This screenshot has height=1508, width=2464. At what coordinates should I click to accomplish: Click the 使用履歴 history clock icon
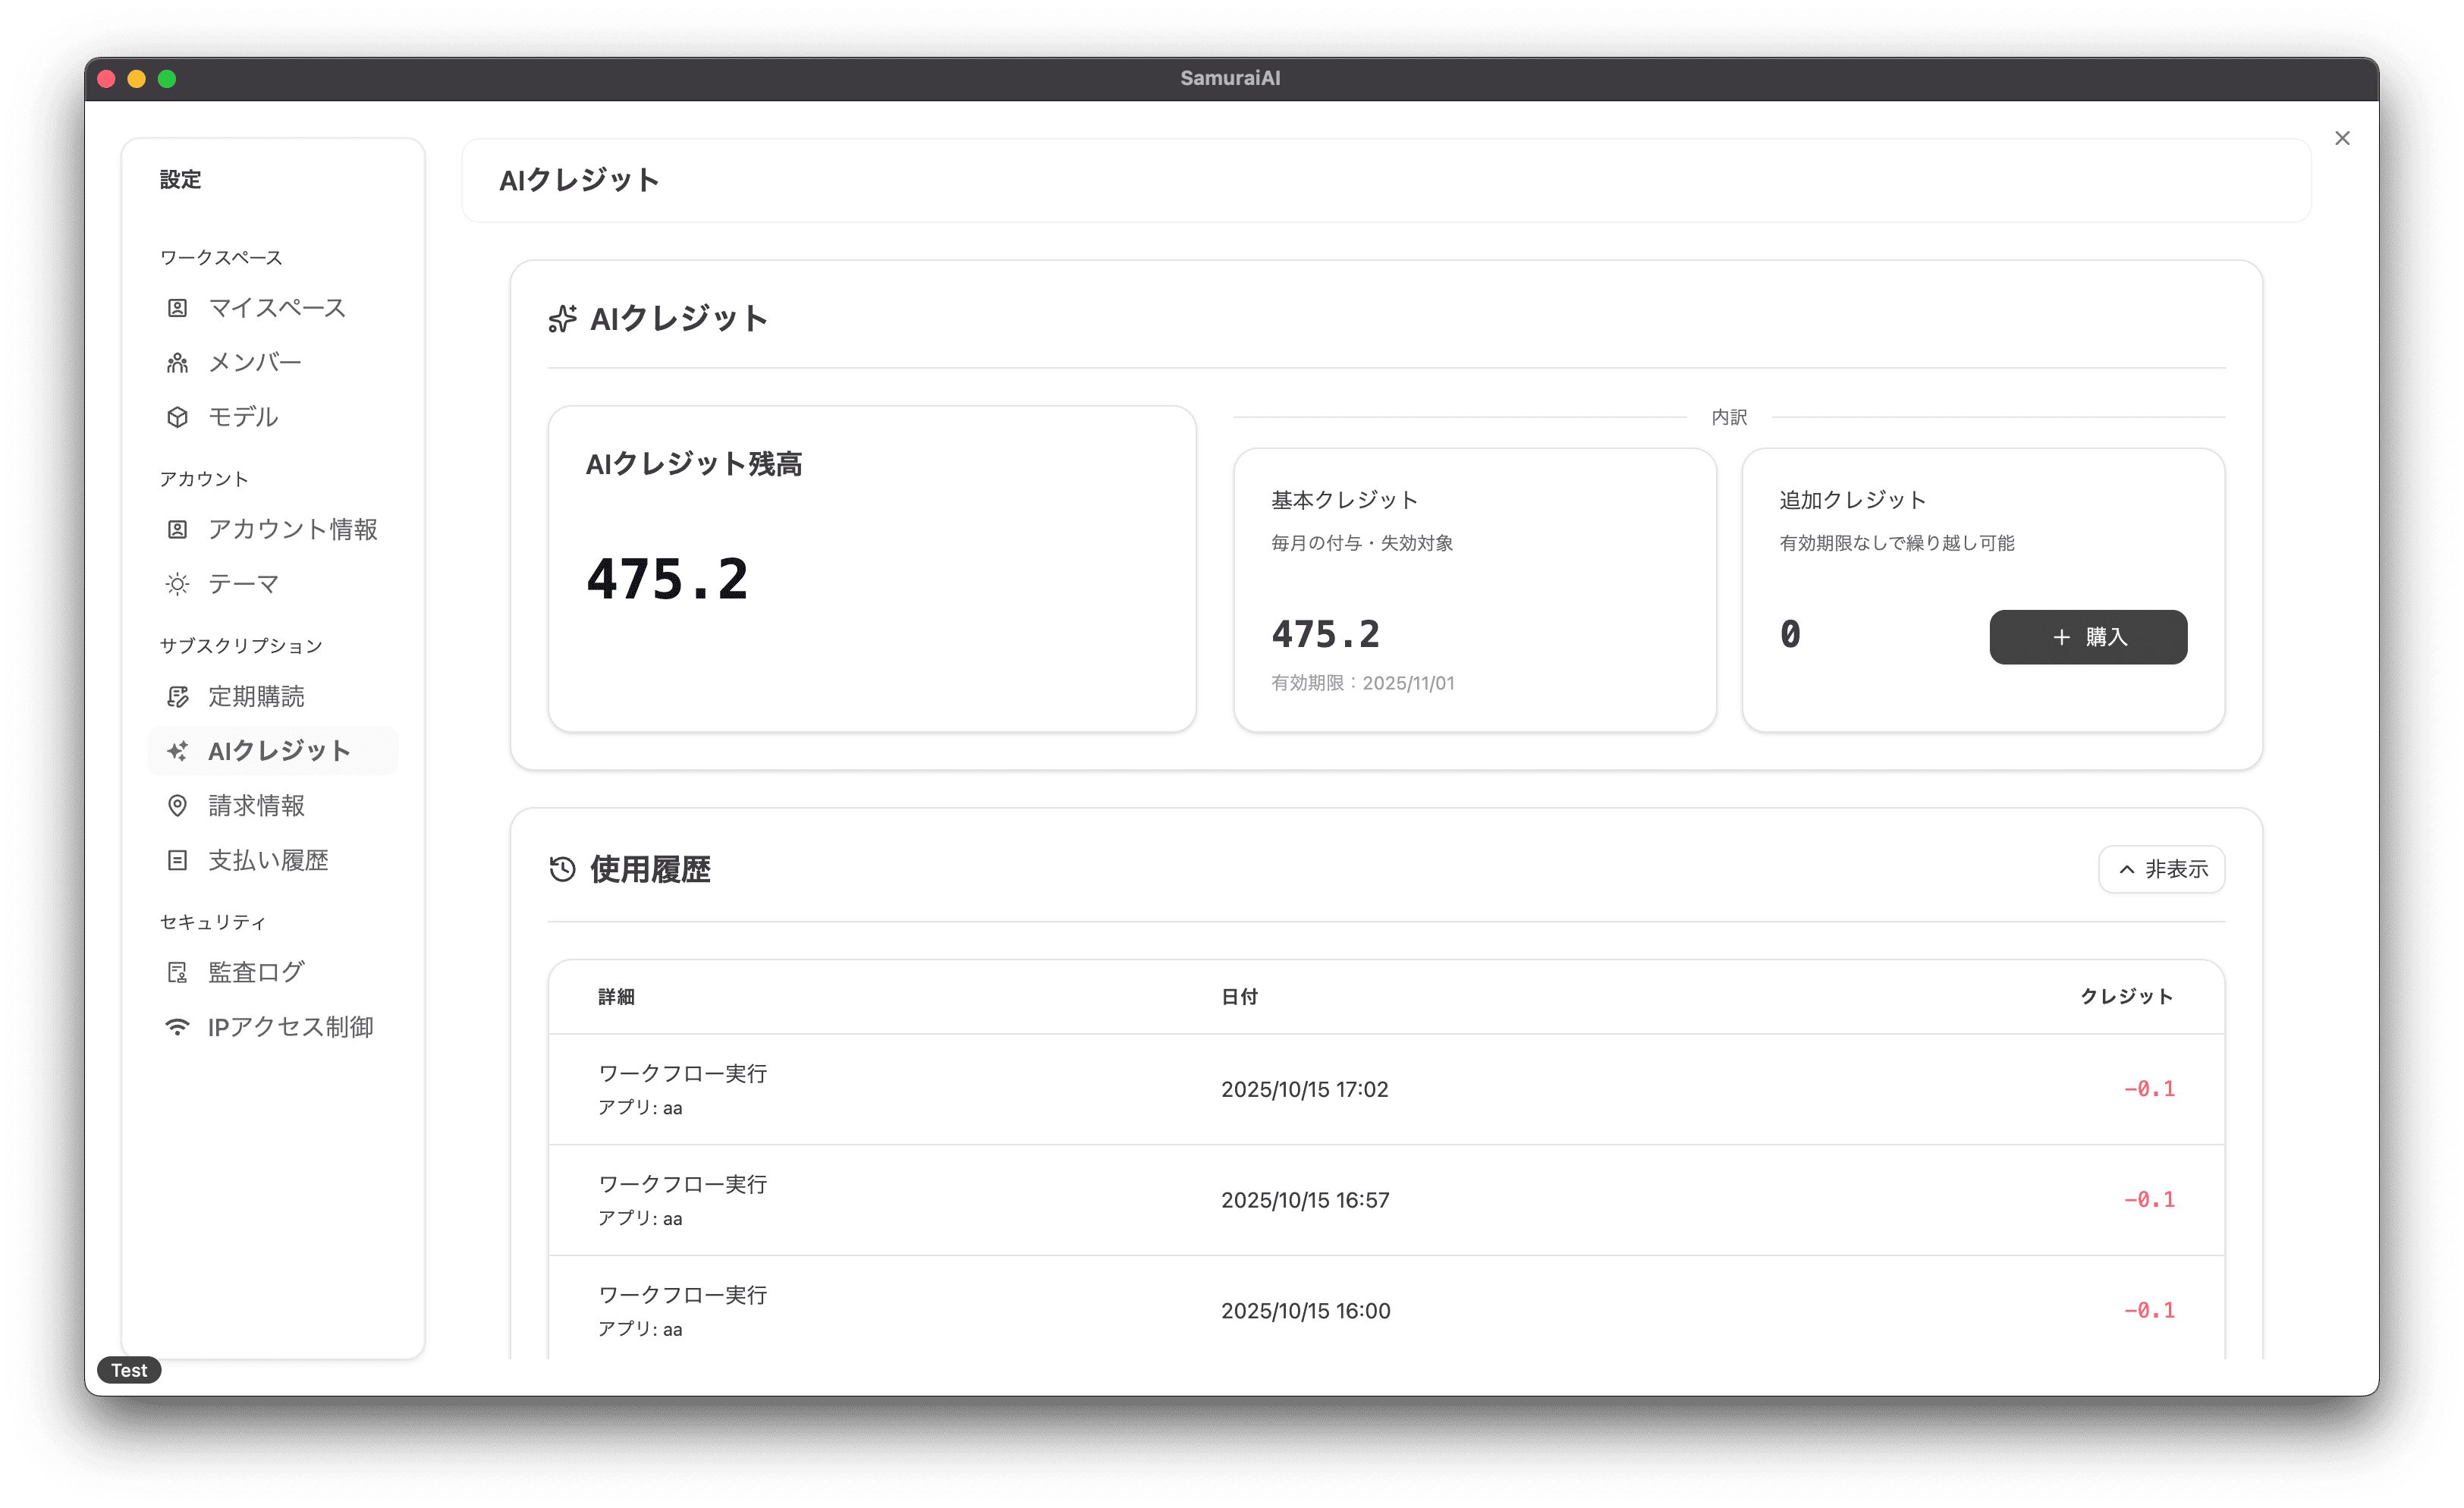pyautogui.click(x=562, y=869)
